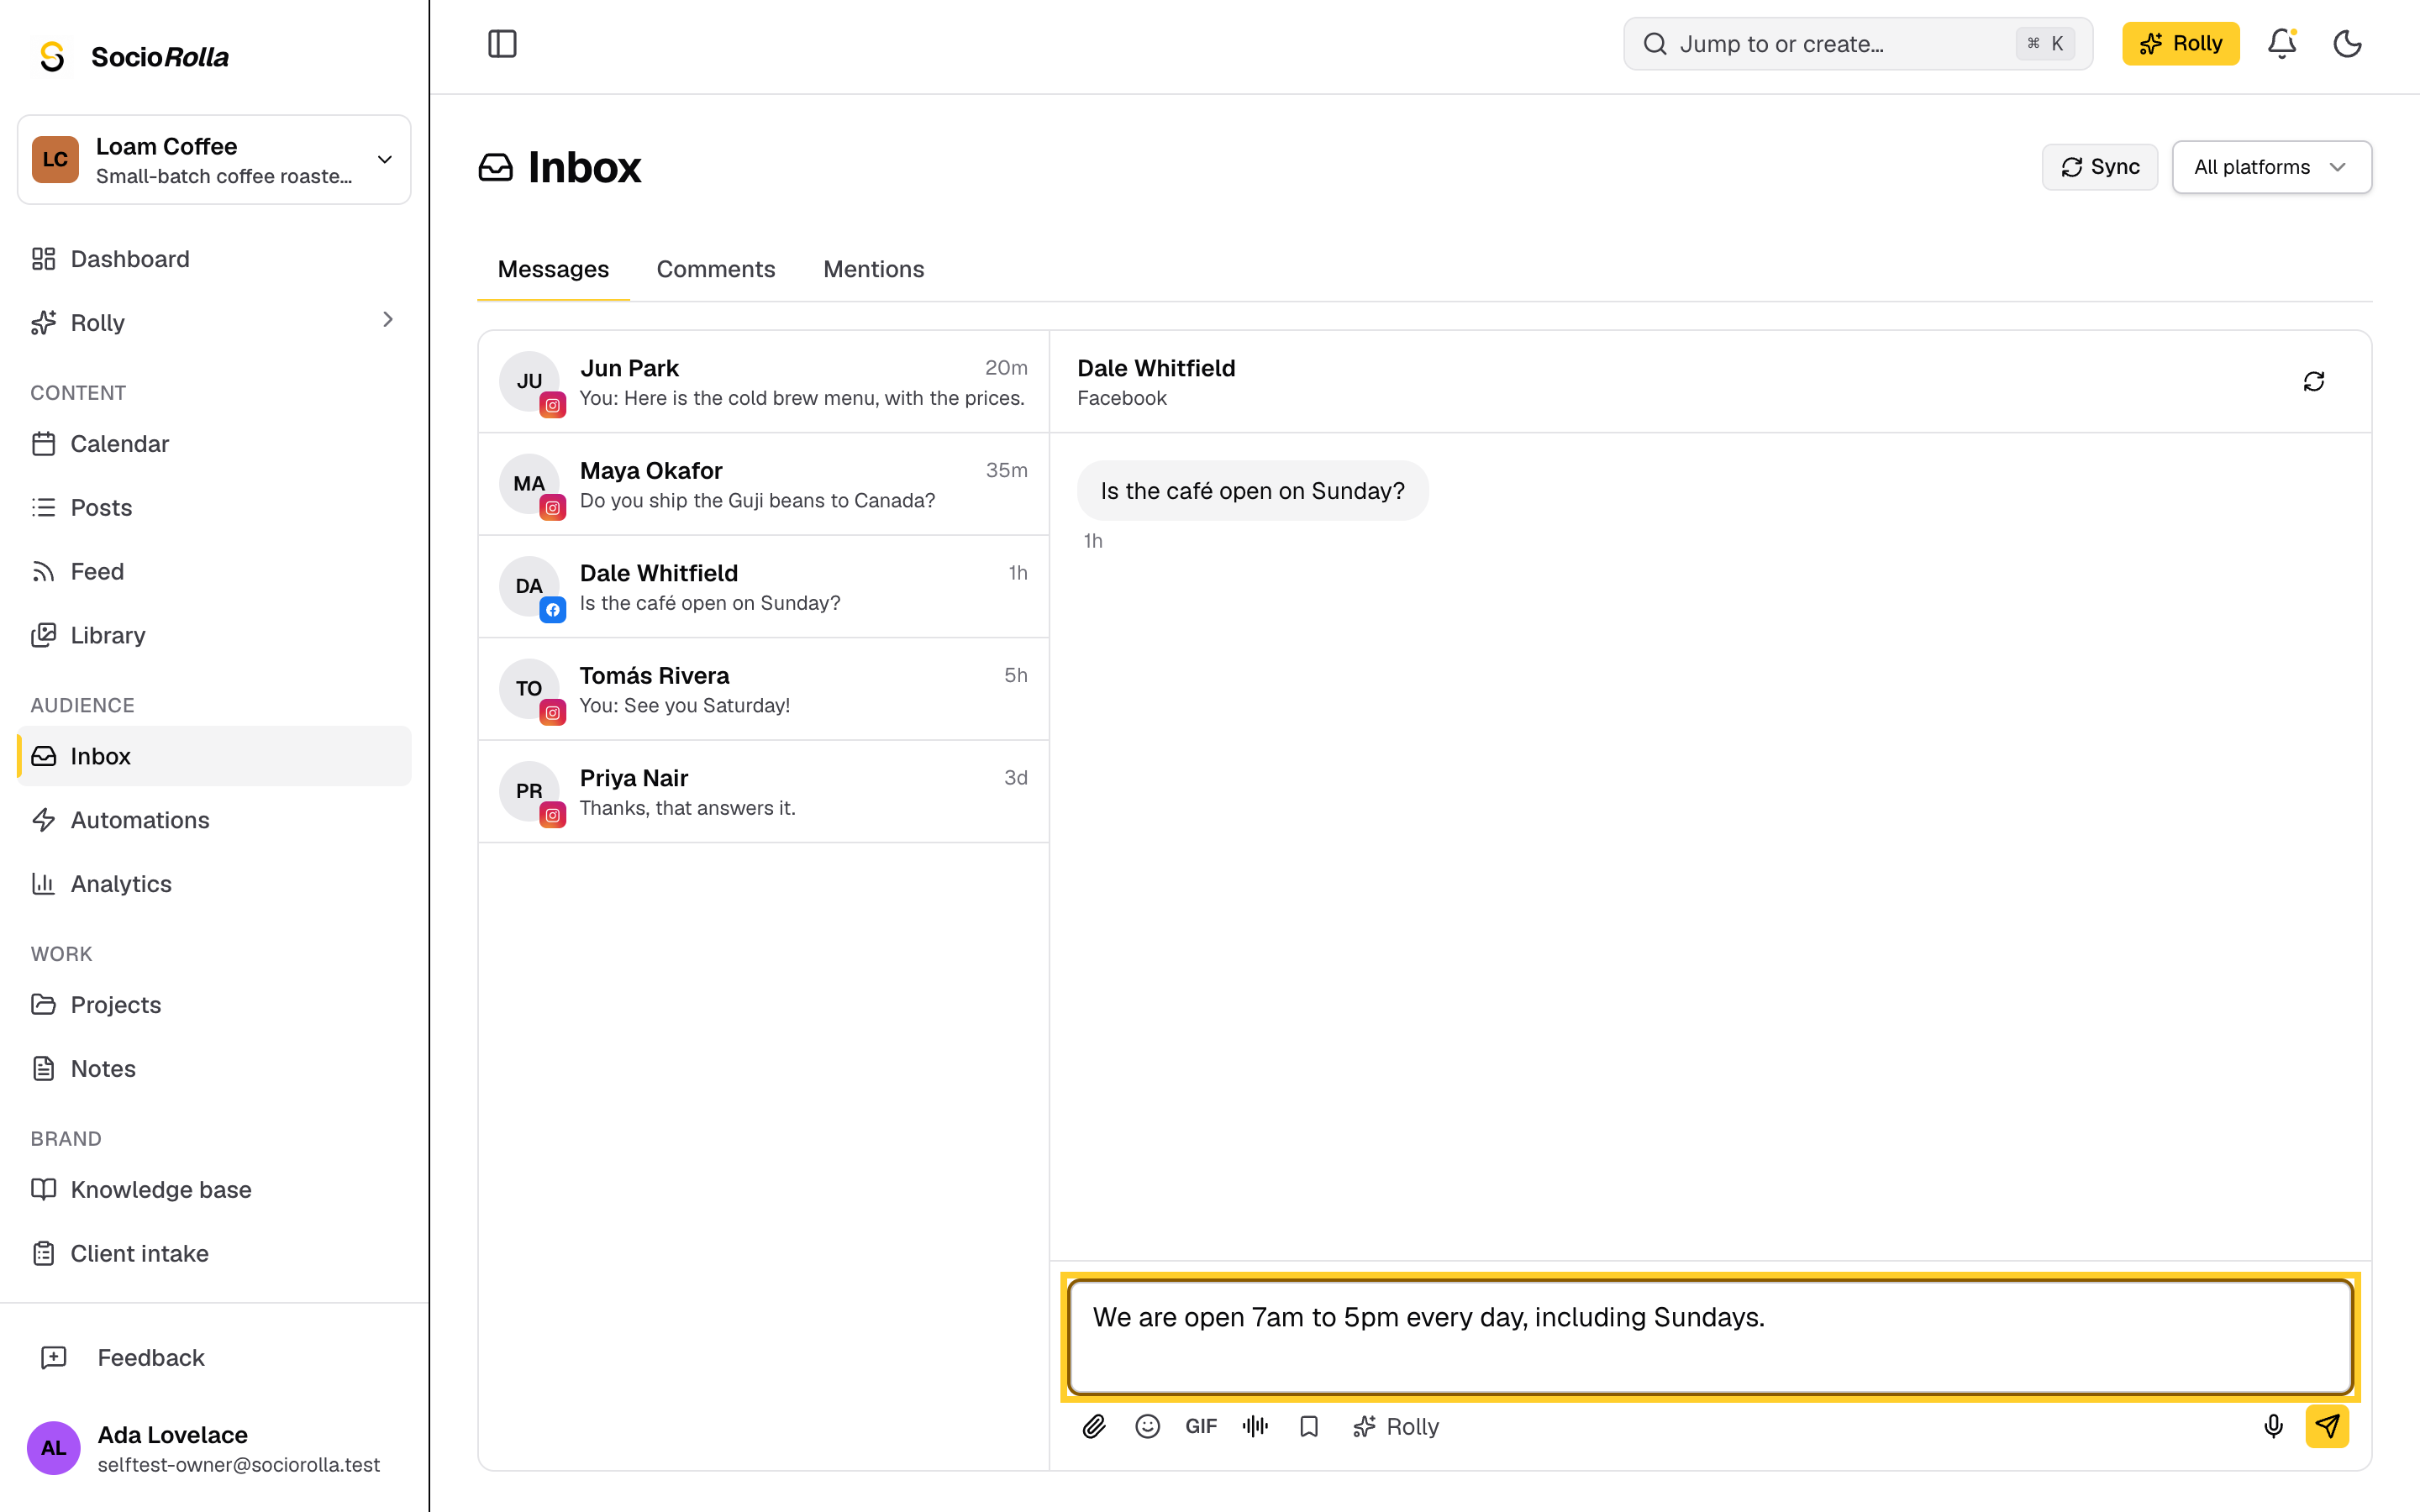
Task: Click the SocioRolla logo
Action: [132, 57]
